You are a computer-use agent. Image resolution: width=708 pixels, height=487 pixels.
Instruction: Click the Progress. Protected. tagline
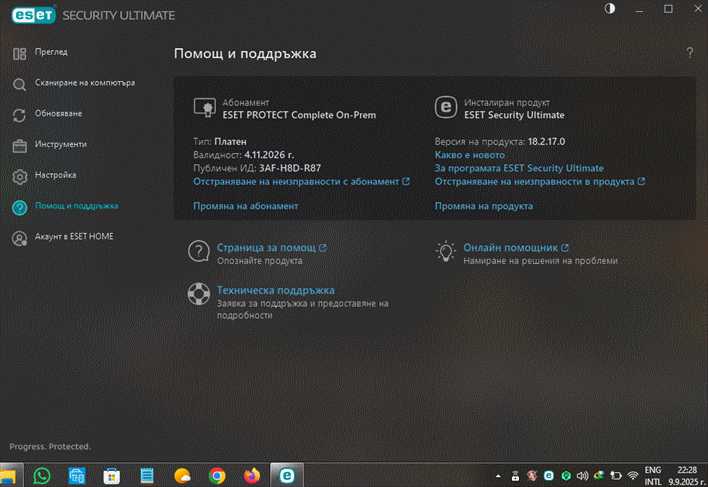[50, 446]
